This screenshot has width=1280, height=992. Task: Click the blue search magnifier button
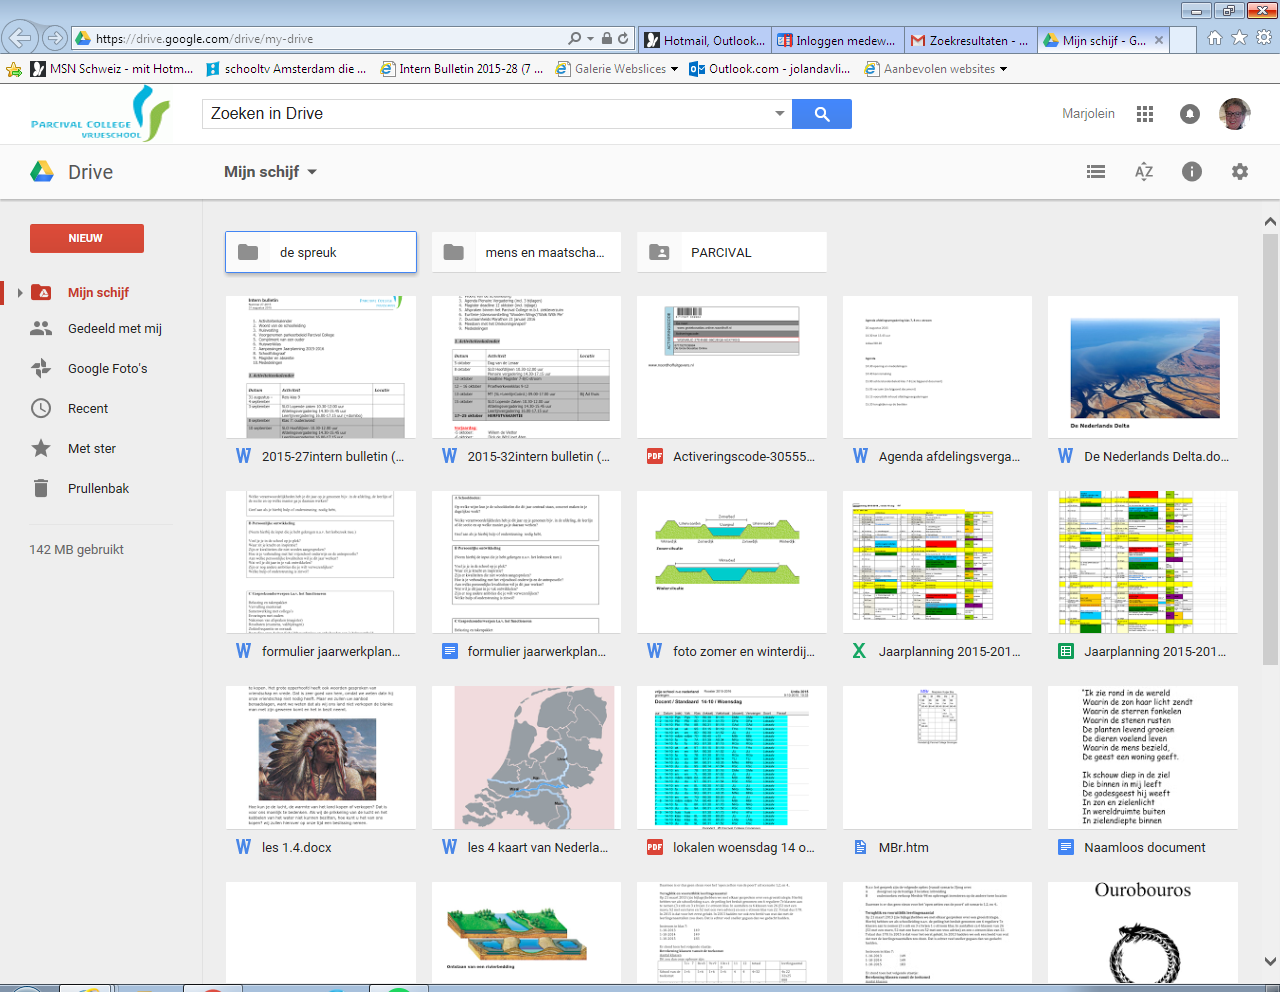(821, 114)
